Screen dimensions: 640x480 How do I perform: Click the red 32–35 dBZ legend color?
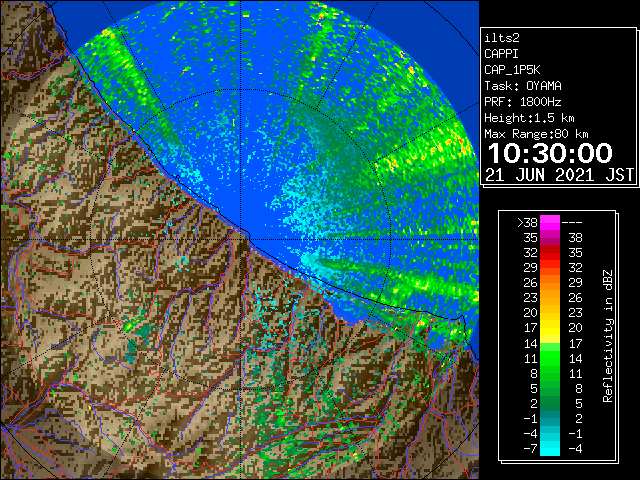pyautogui.click(x=550, y=253)
